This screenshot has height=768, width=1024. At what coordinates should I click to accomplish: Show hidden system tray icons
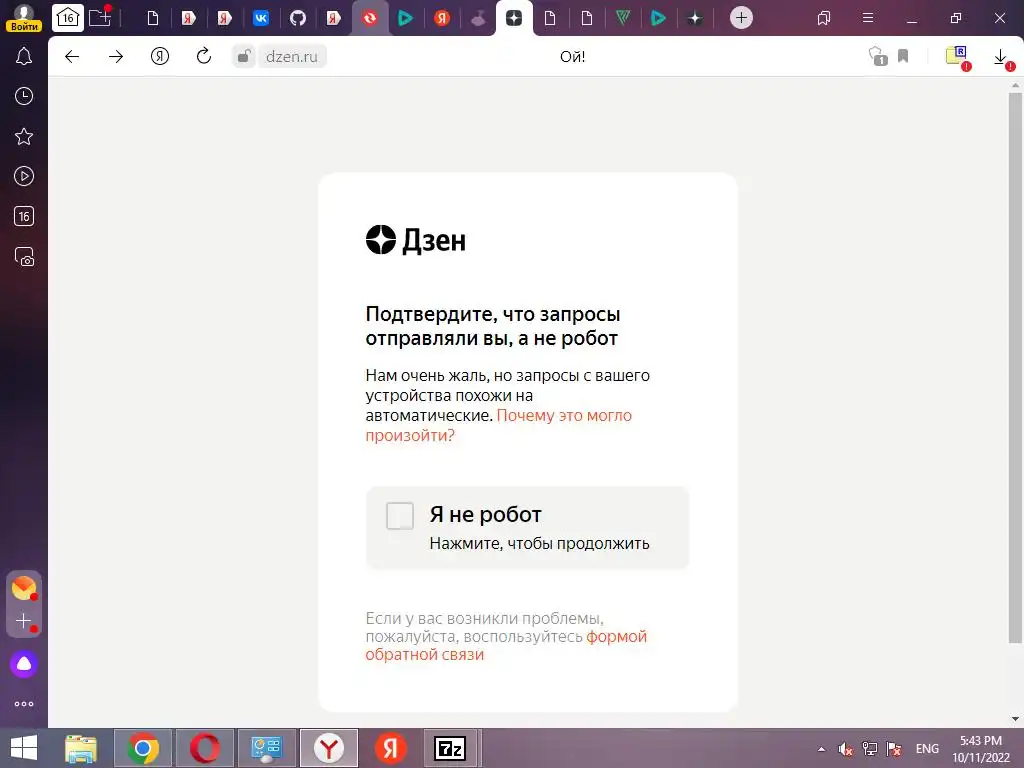point(822,749)
